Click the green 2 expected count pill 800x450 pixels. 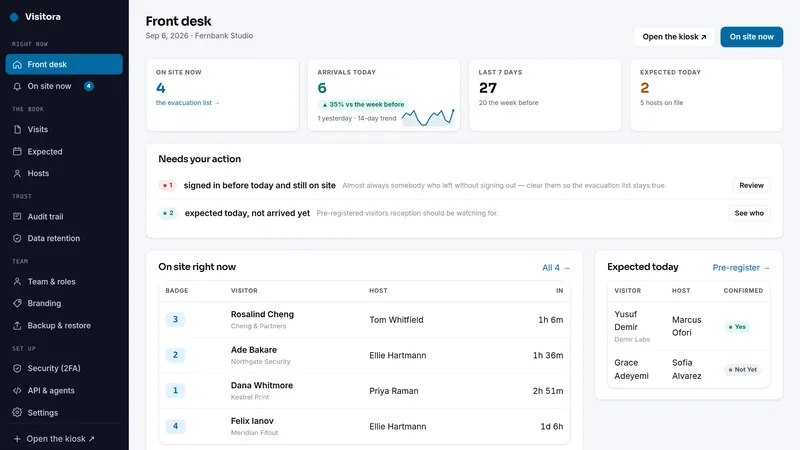pyautogui.click(x=168, y=213)
